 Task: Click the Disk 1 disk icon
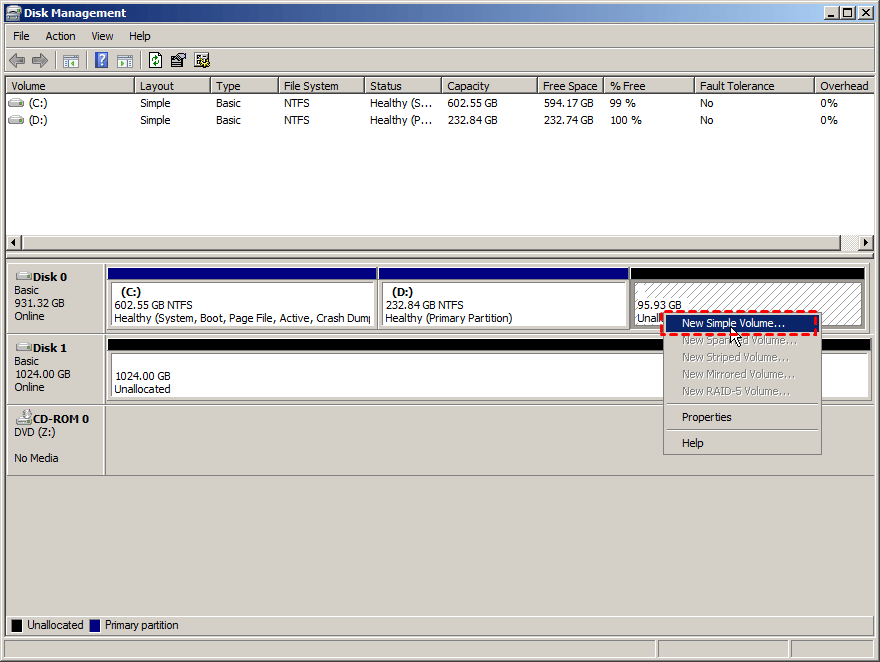24,347
